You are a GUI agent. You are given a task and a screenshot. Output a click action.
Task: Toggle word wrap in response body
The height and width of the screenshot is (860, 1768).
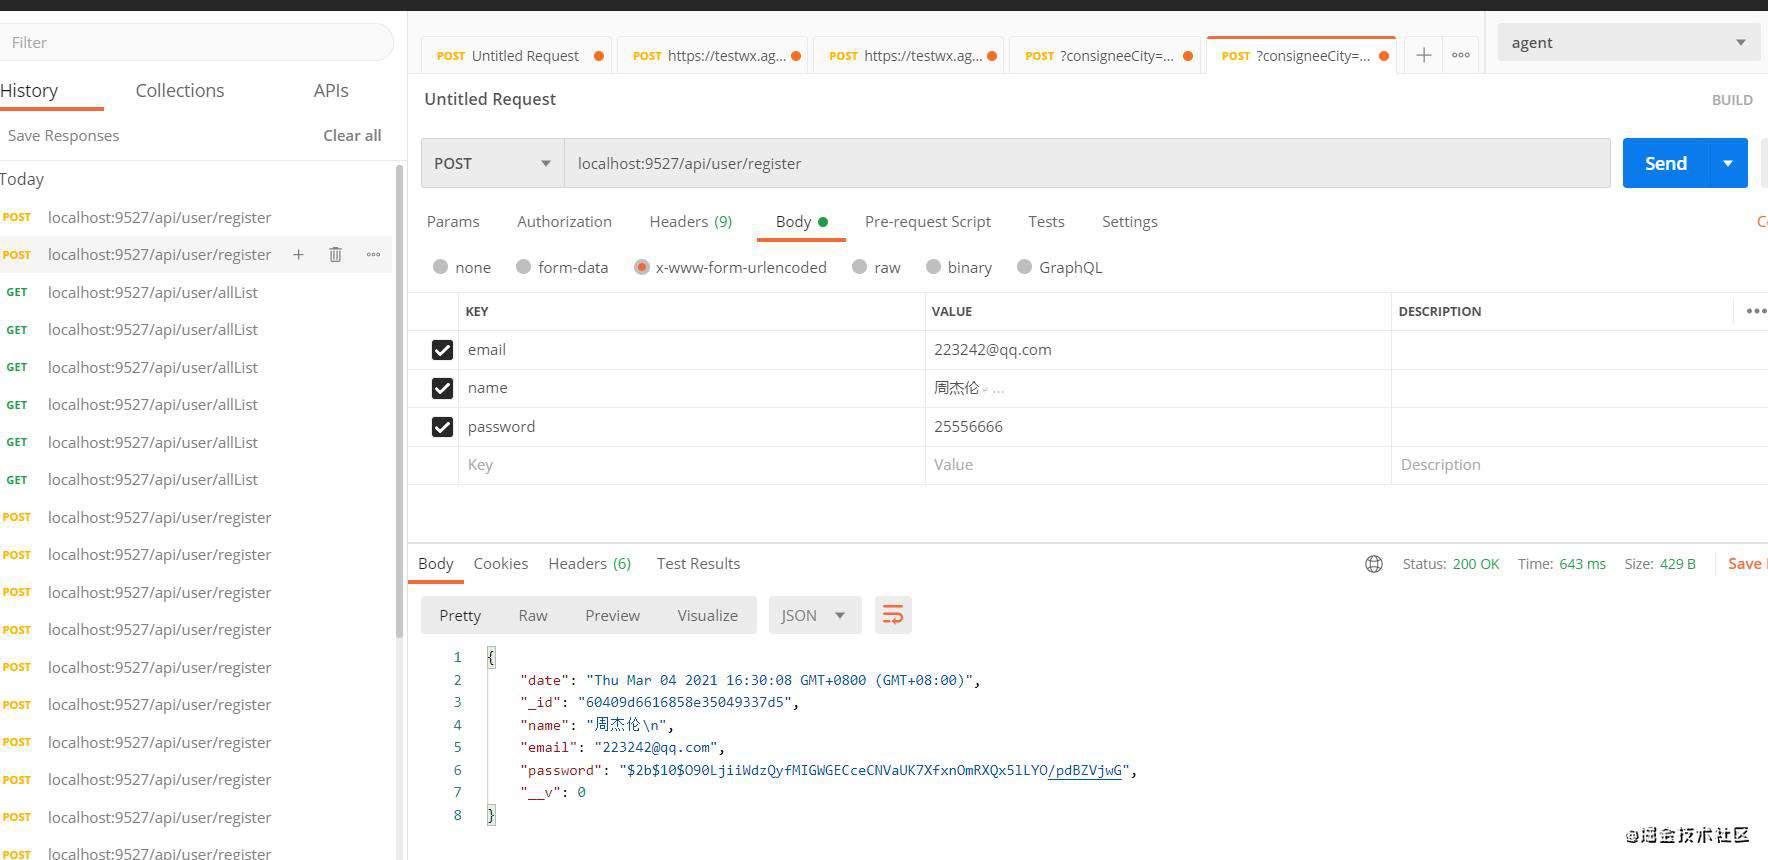(x=893, y=615)
